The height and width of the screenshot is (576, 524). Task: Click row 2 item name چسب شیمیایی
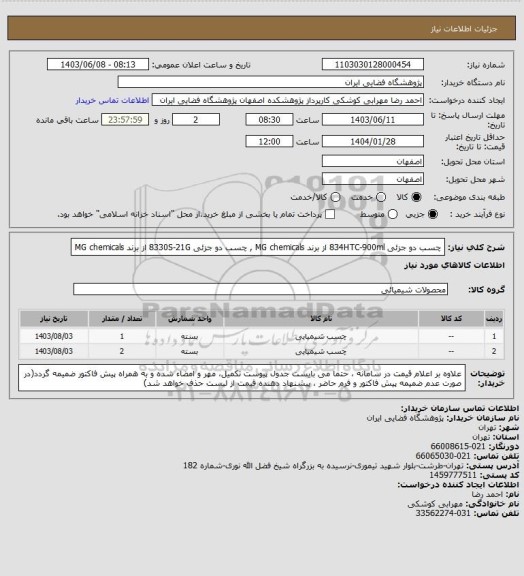(321, 352)
